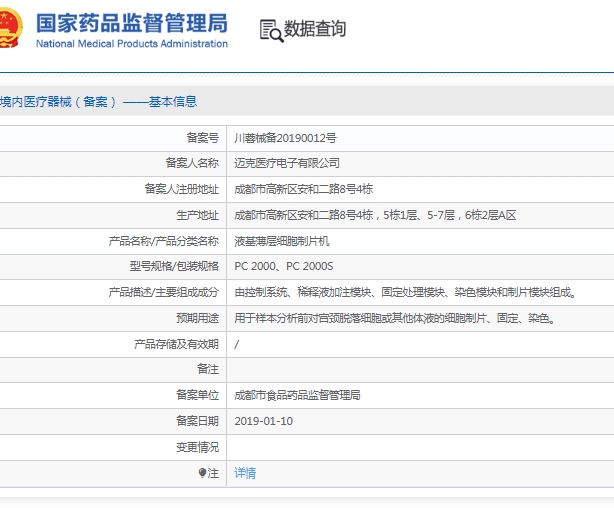Click the 预期用途 label
614x508 pixels.
coord(197,318)
